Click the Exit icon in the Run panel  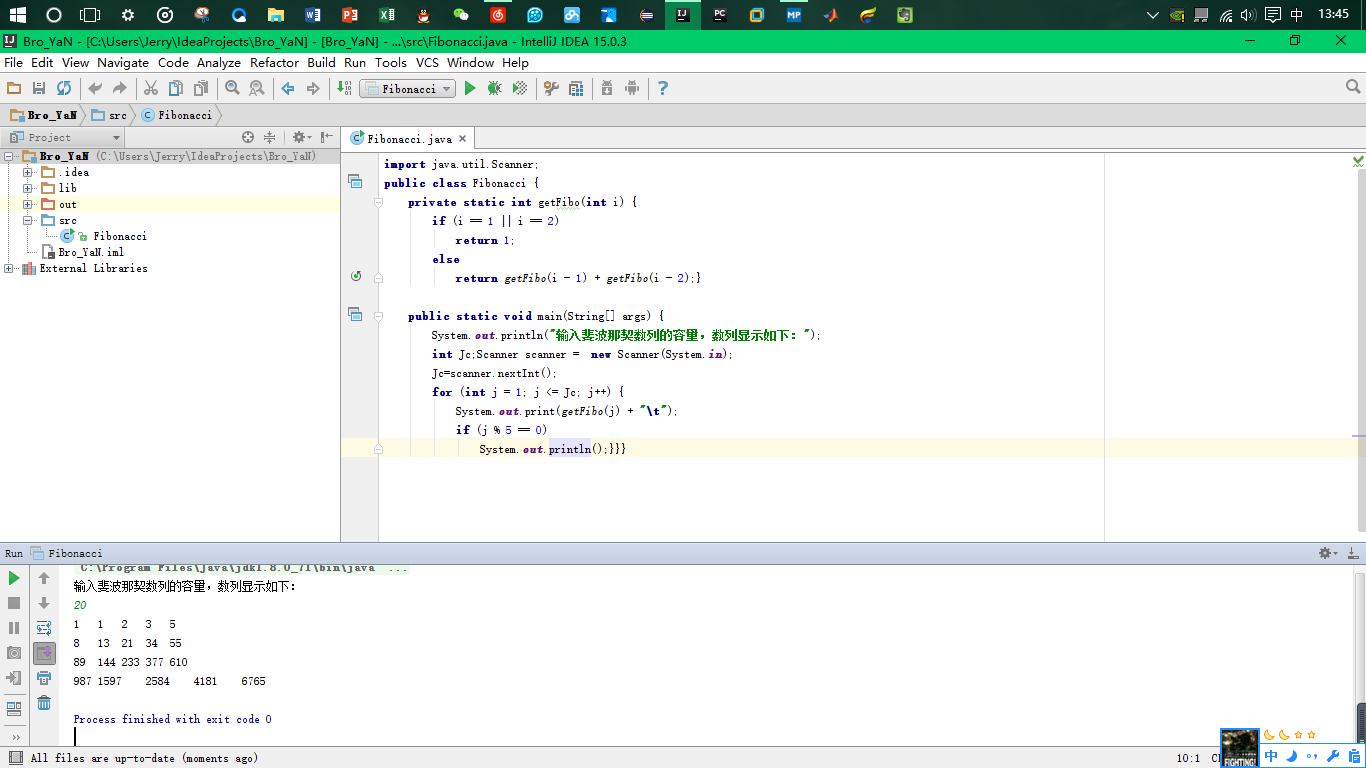tap(14, 678)
